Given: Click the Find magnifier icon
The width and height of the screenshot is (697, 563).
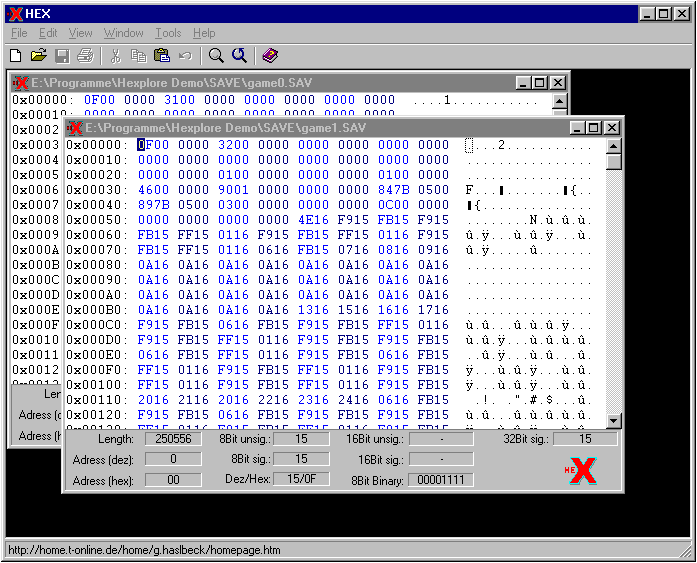Looking at the screenshot, I should tap(216, 56).
